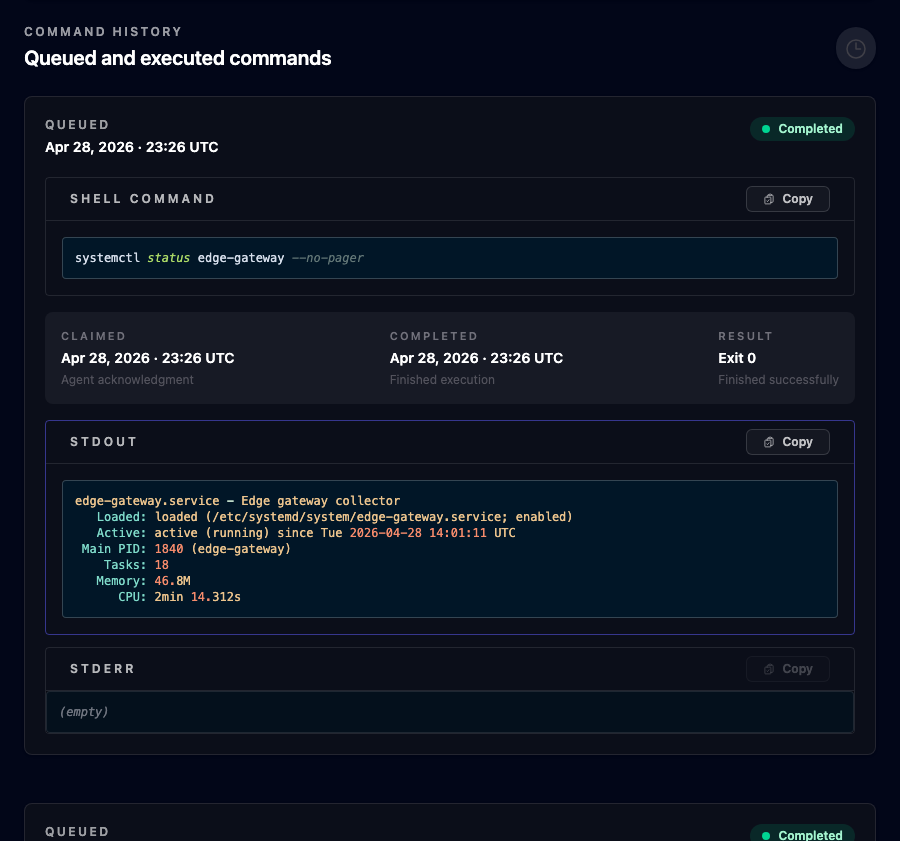Click the Main PID value "1840"
The height and width of the screenshot is (841, 900).
(x=169, y=549)
